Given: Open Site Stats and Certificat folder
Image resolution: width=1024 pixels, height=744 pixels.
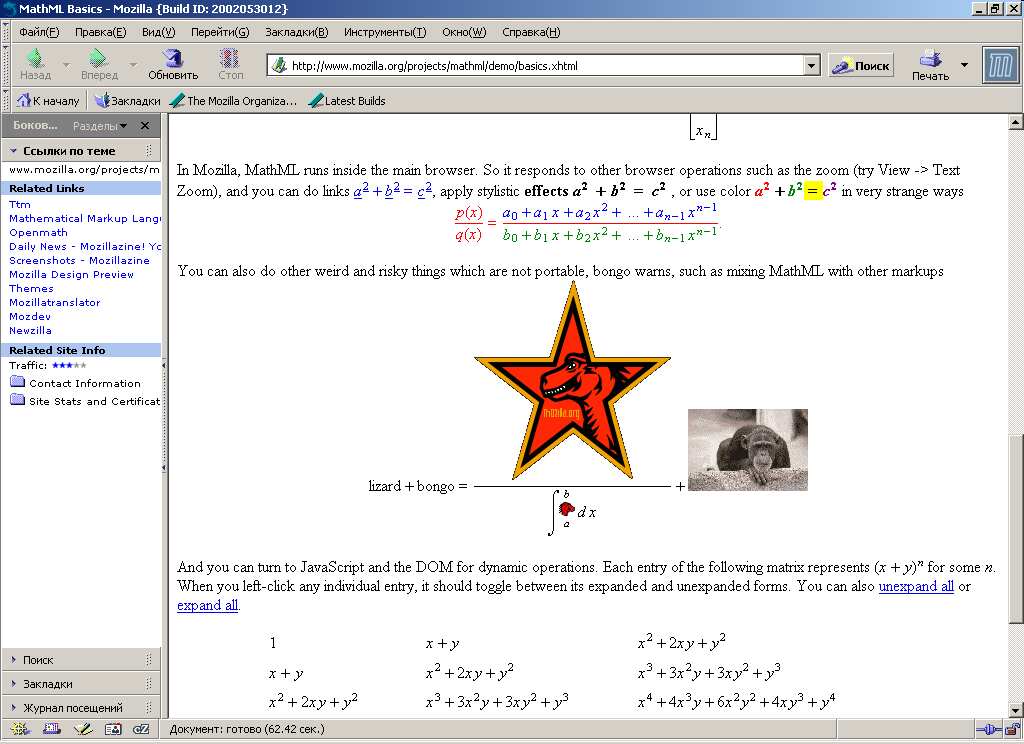Looking at the screenshot, I should click(x=85, y=400).
